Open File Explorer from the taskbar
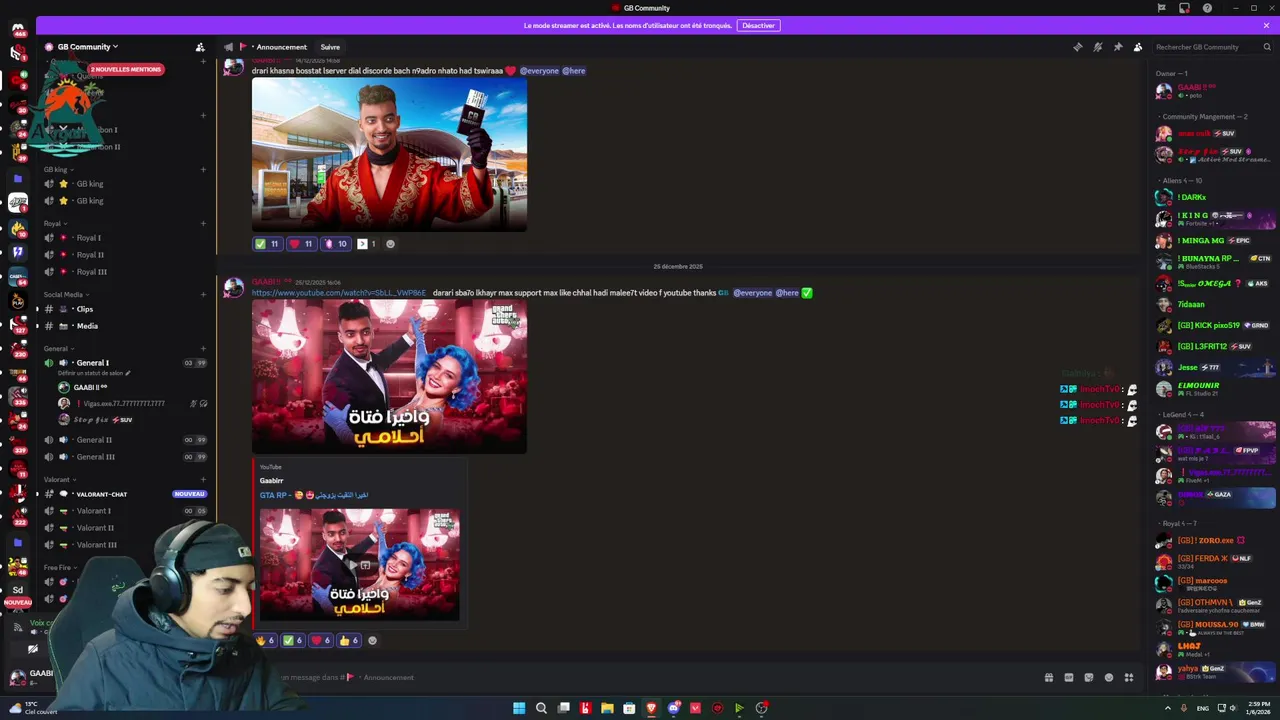Screen dimensions: 1280x720 tap(607, 708)
